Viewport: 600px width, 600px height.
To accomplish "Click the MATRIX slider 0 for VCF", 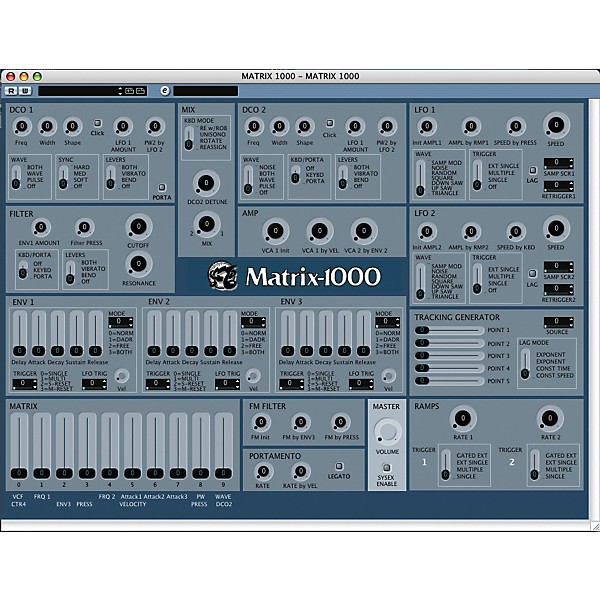I will (19, 446).
